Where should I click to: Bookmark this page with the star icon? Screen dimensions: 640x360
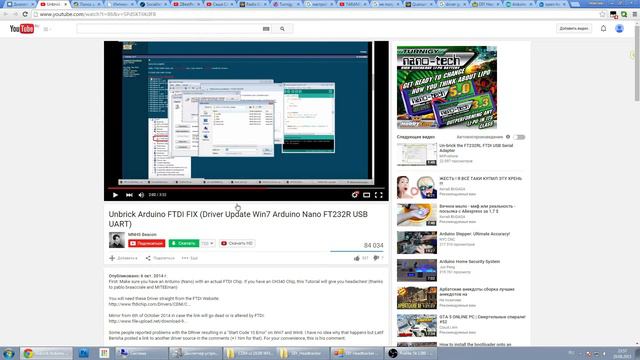click(x=602, y=14)
